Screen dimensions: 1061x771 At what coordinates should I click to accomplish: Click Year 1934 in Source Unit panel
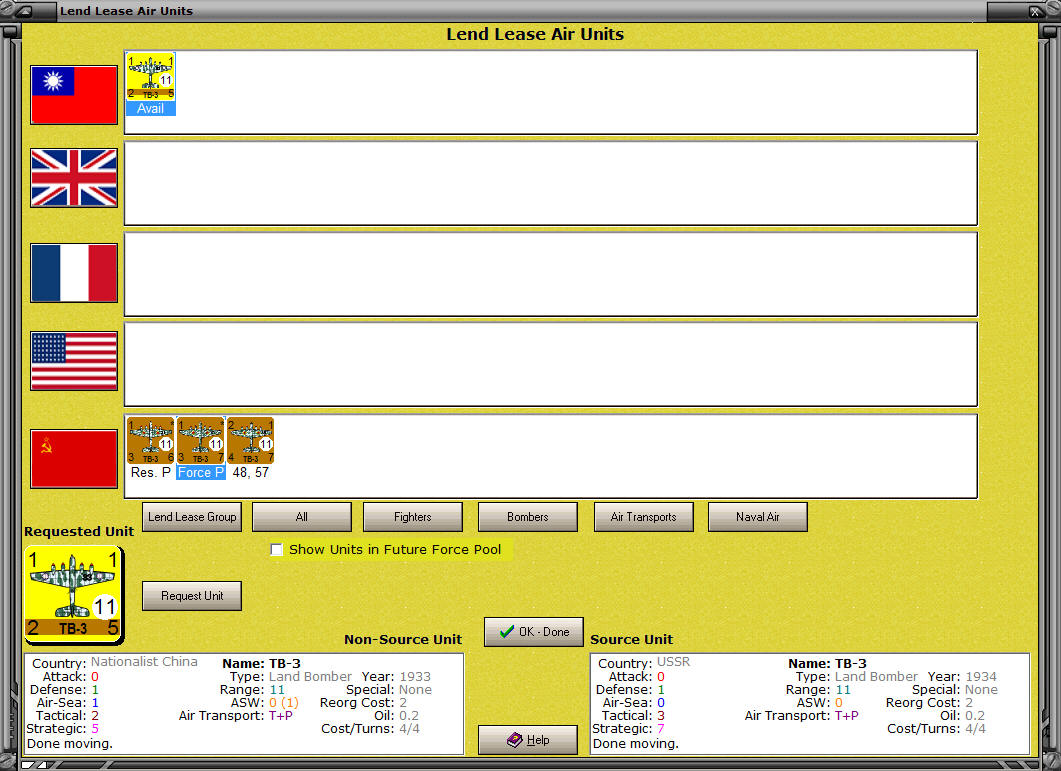coord(981,676)
